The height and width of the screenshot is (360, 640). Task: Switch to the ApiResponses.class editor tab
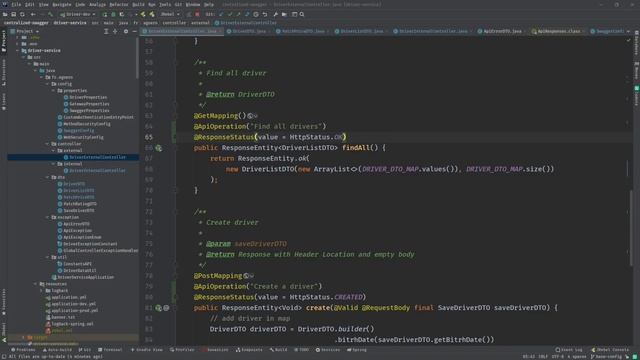558,31
